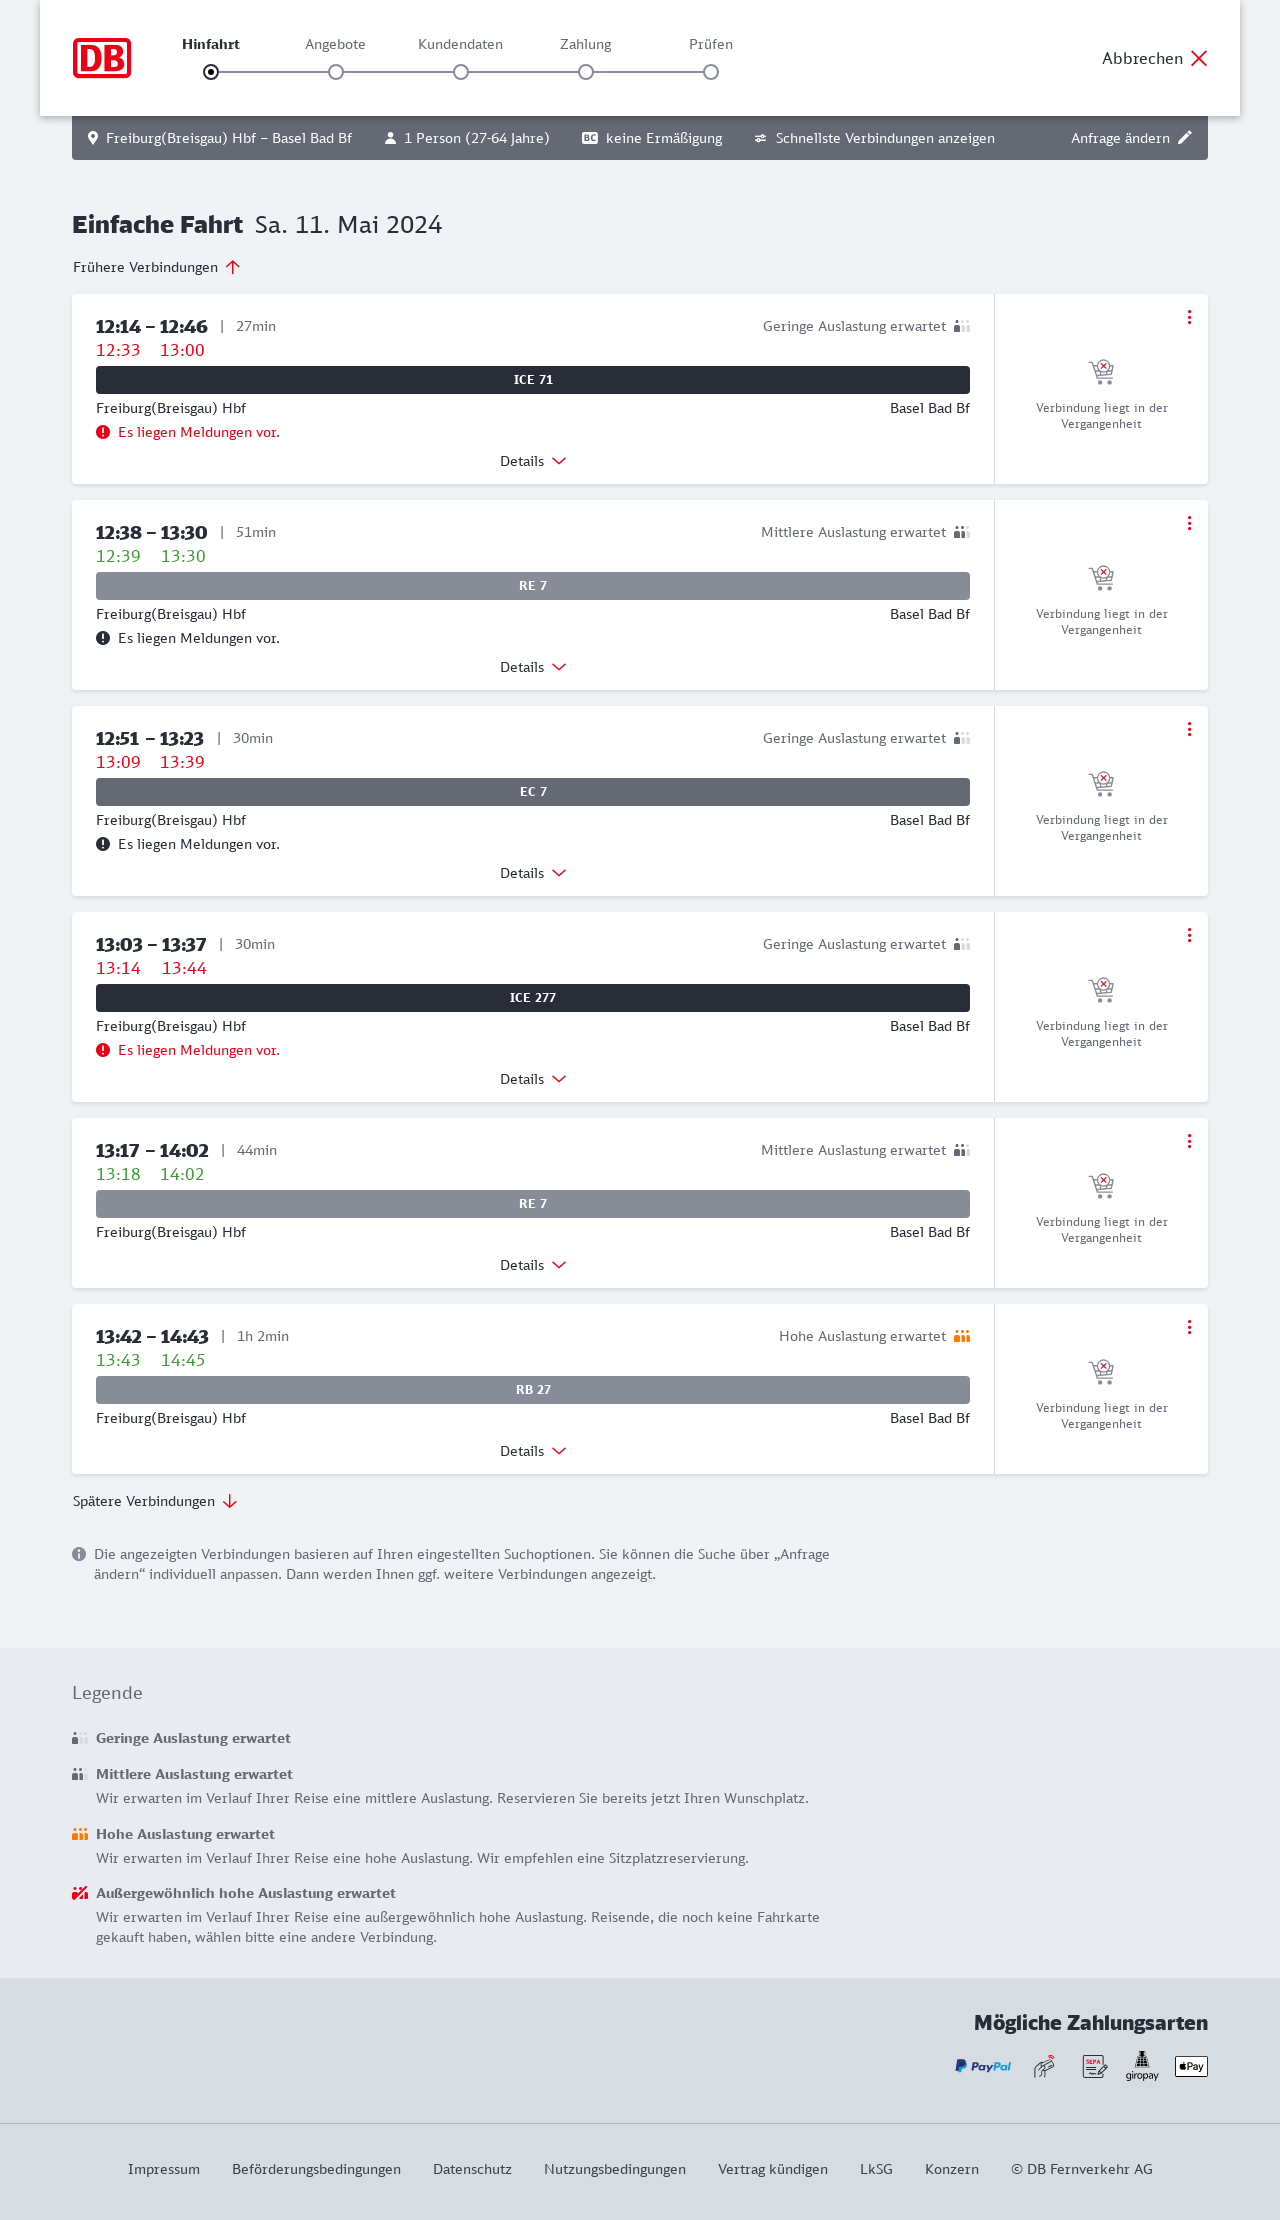Expand Details for the 13:17 RE 7 trip

(x=533, y=1265)
